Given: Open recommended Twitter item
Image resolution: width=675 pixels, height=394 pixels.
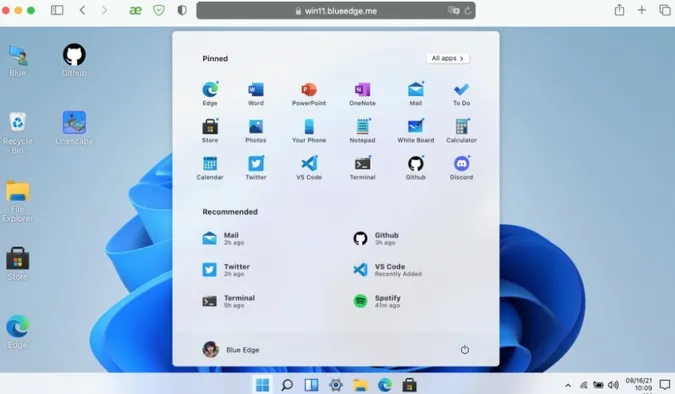Looking at the screenshot, I should pyautogui.click(x=226, y=270).
